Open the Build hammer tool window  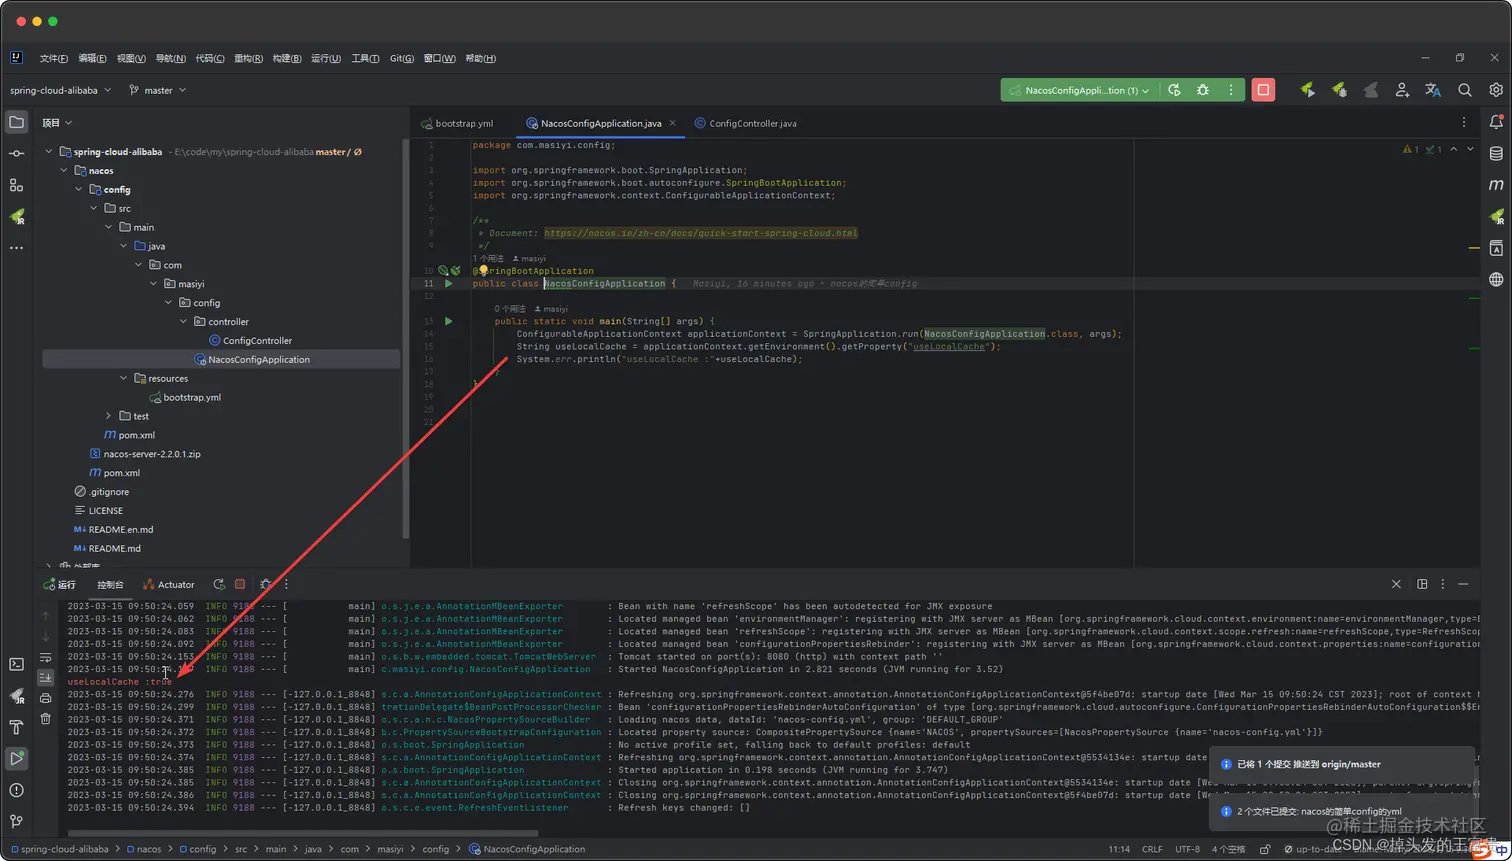pyautogui.click(x=16, y=727)
